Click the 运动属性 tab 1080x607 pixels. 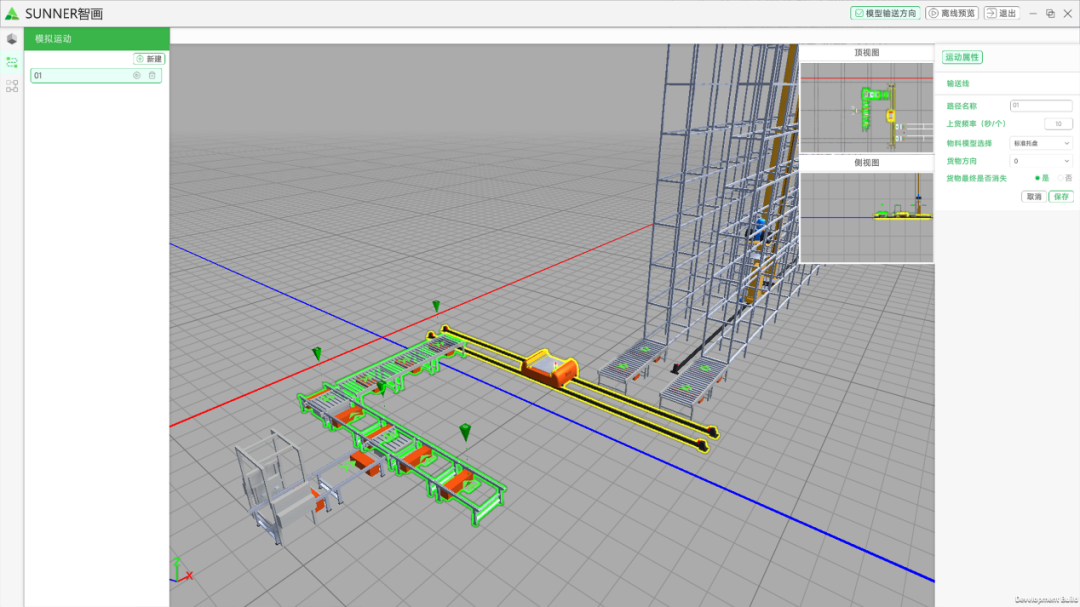pos(962,58)
